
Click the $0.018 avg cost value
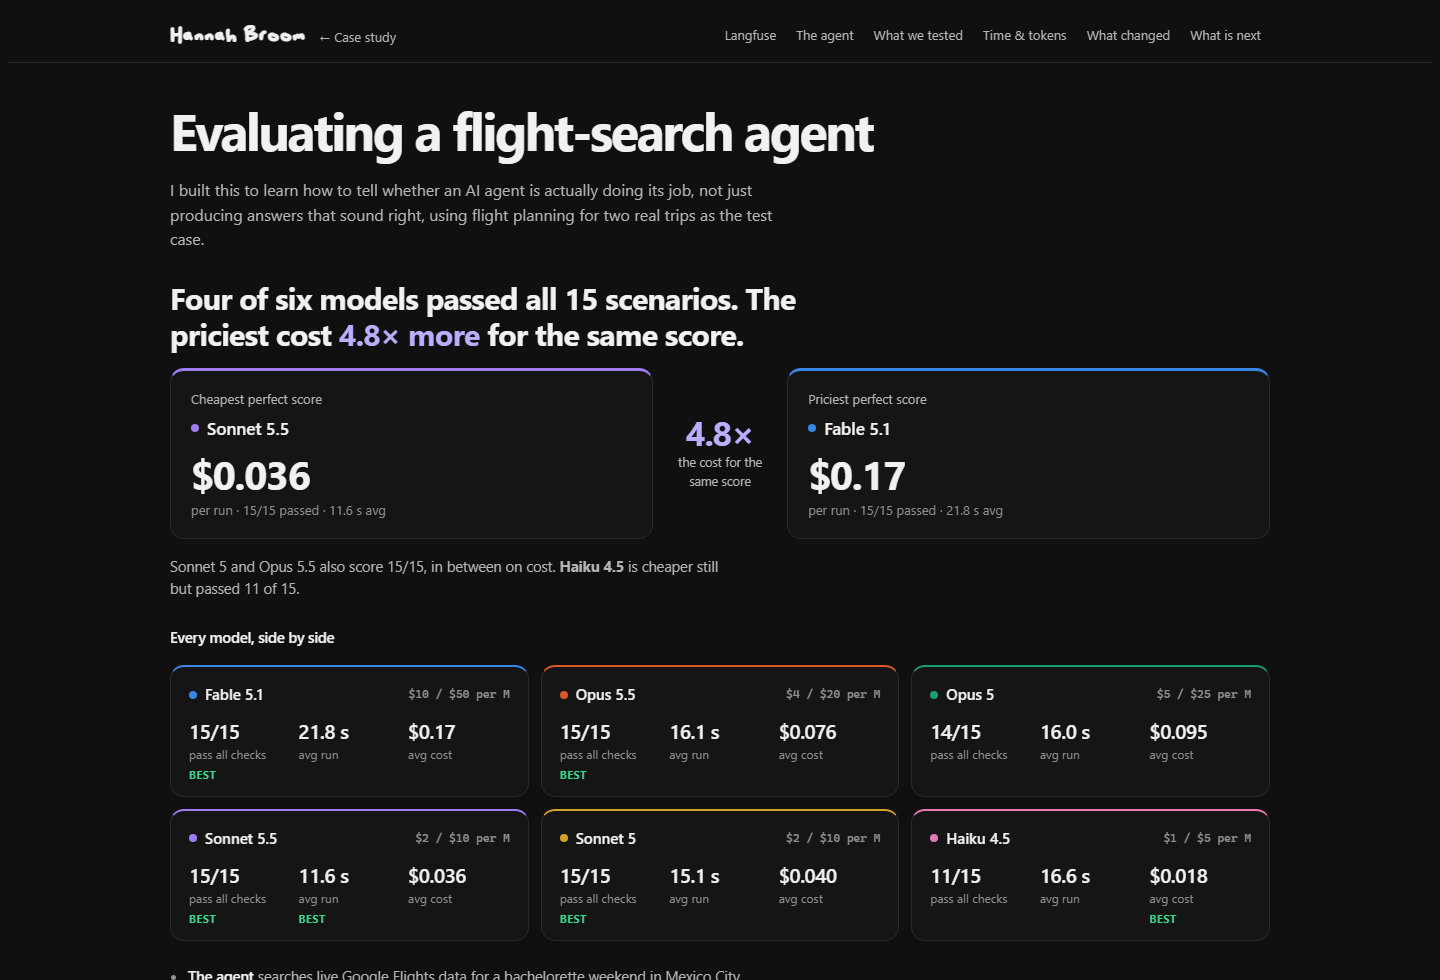coord(1179,877)
